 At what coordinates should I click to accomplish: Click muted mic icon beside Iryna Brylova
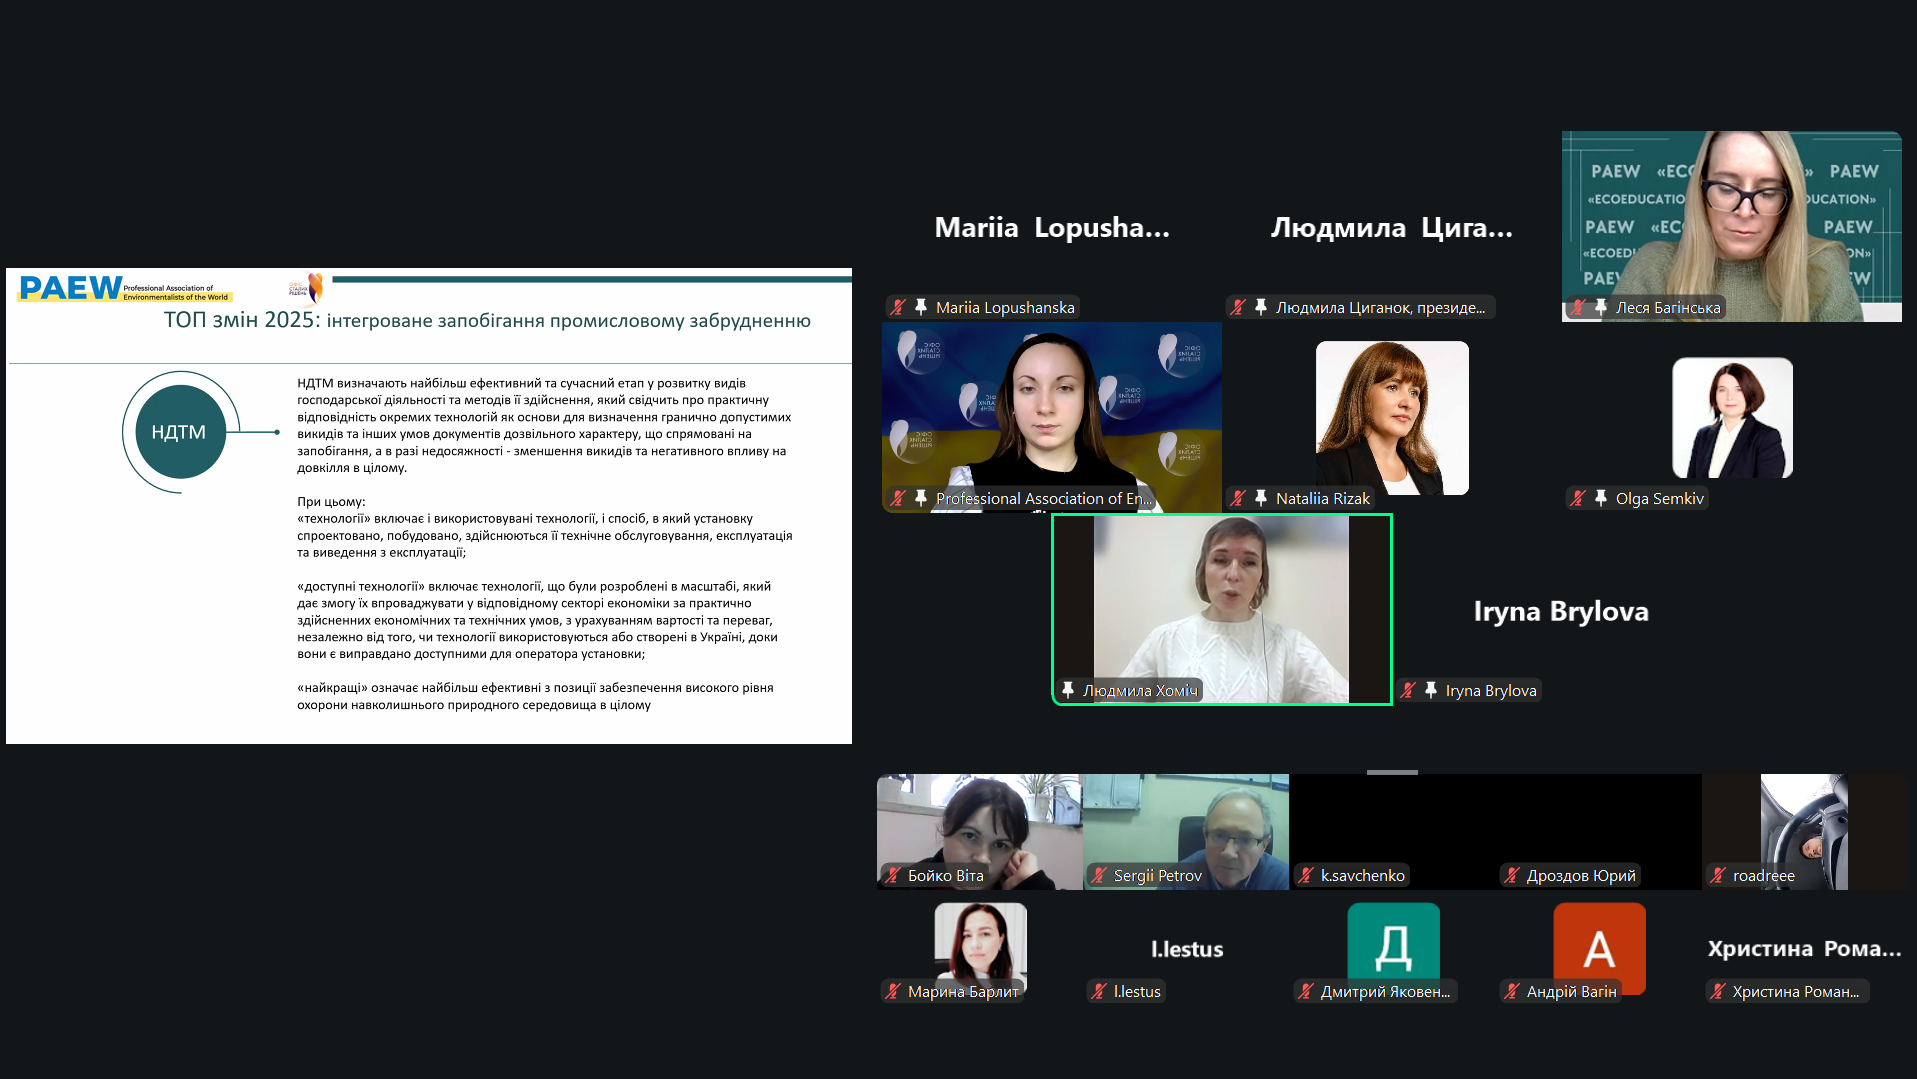click(1408, 690)
